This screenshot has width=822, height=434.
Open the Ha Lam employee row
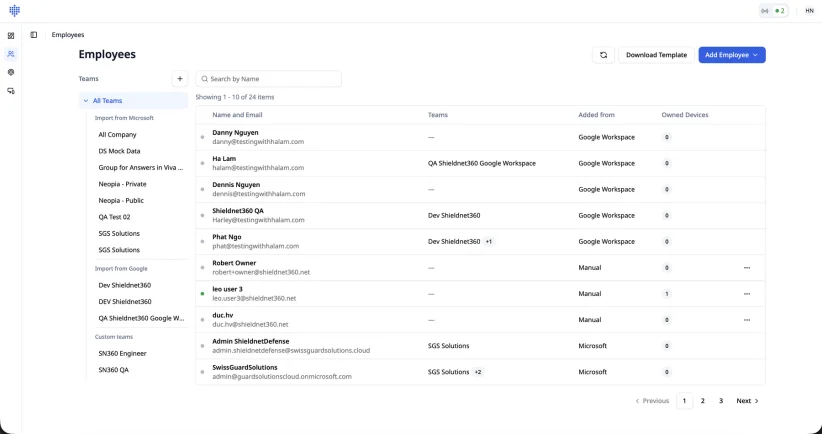coord(480,164)
